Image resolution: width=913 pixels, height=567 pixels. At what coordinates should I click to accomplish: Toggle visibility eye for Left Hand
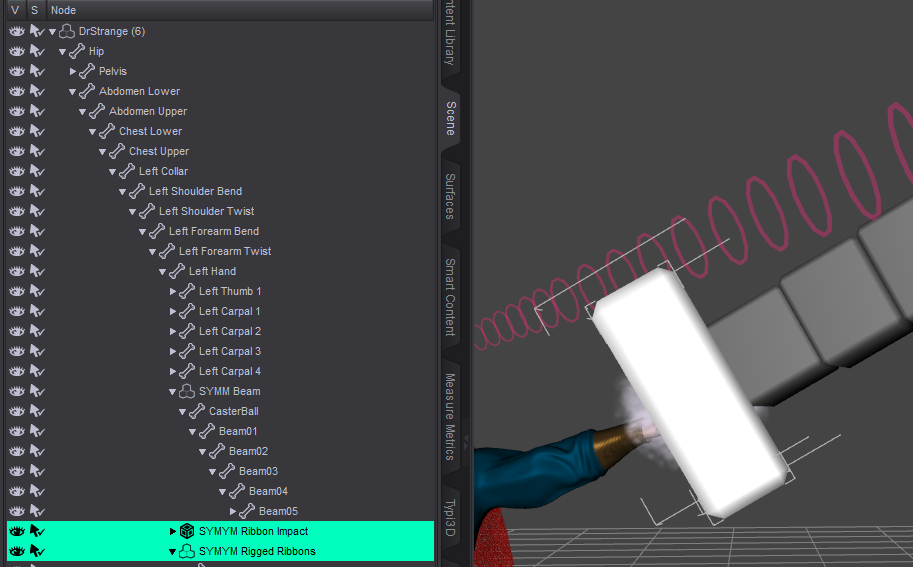point(17,271)
